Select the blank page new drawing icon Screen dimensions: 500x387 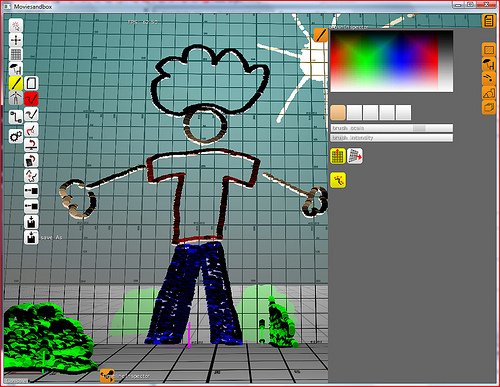pyautogui.click(x=31, y=83)
